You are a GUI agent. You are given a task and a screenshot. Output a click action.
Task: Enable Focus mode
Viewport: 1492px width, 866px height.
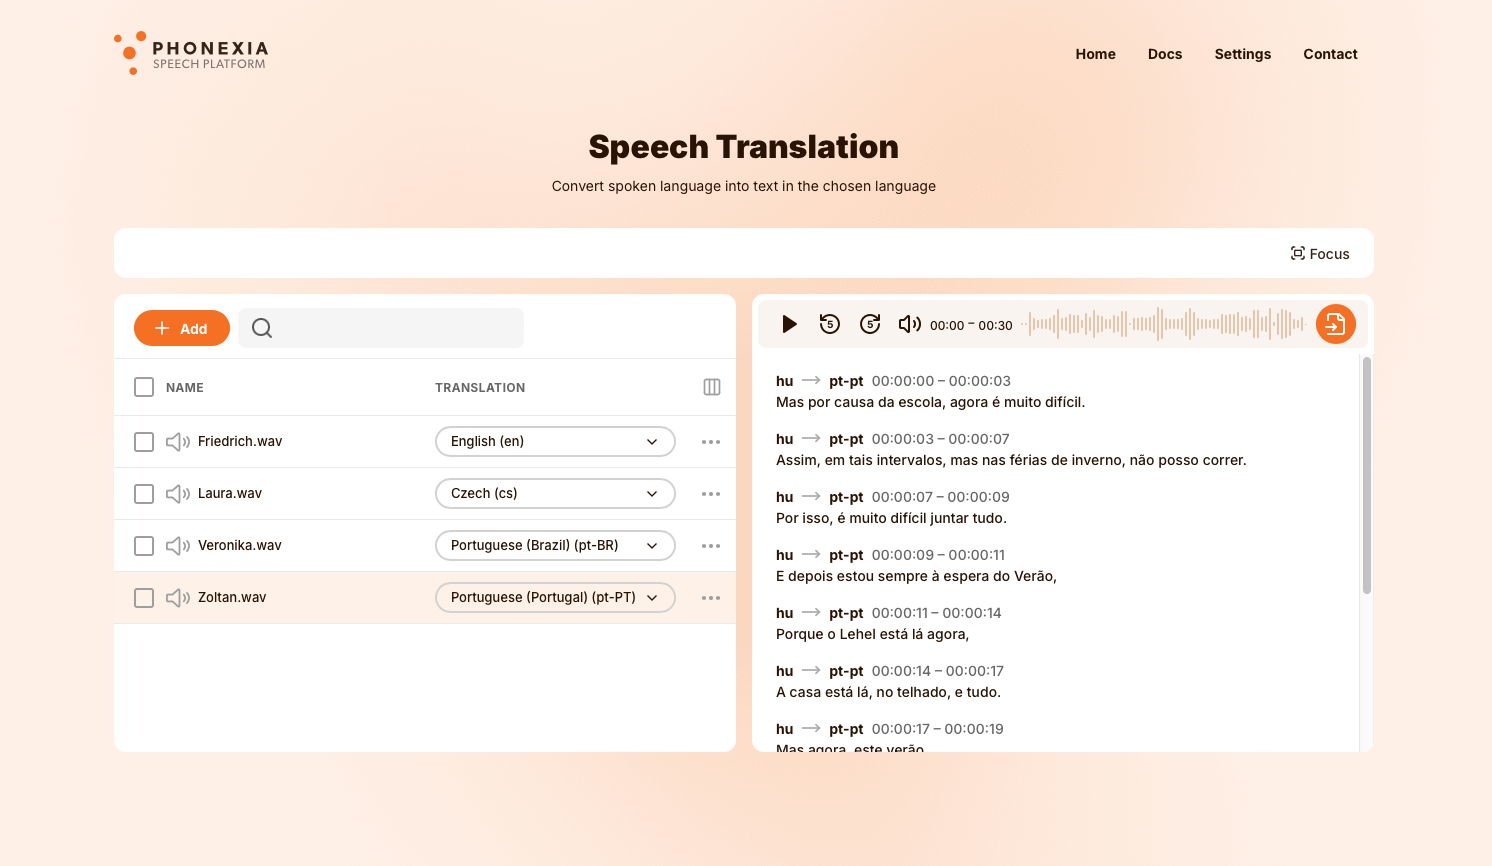(1319, 253)
